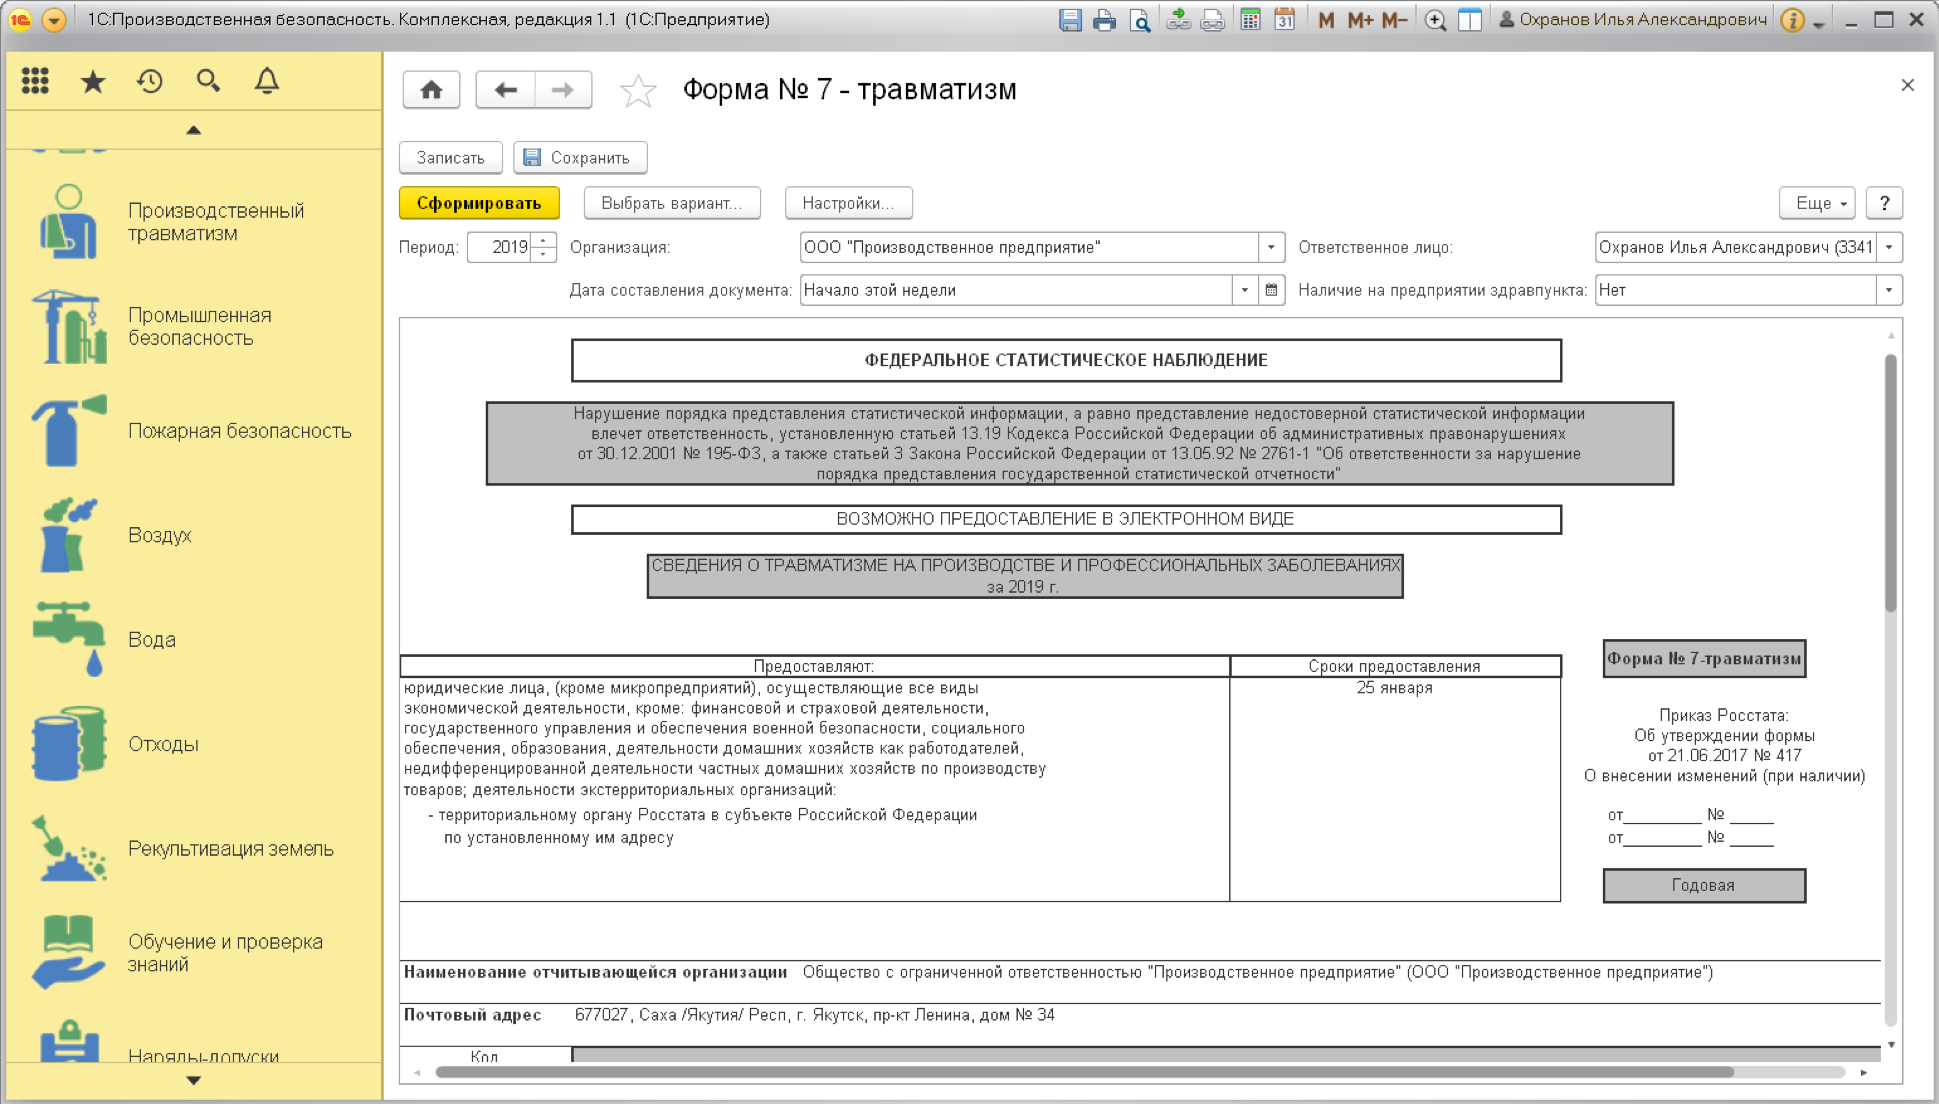
Task: Open Отходы section
Action: [x=194, y=744]
